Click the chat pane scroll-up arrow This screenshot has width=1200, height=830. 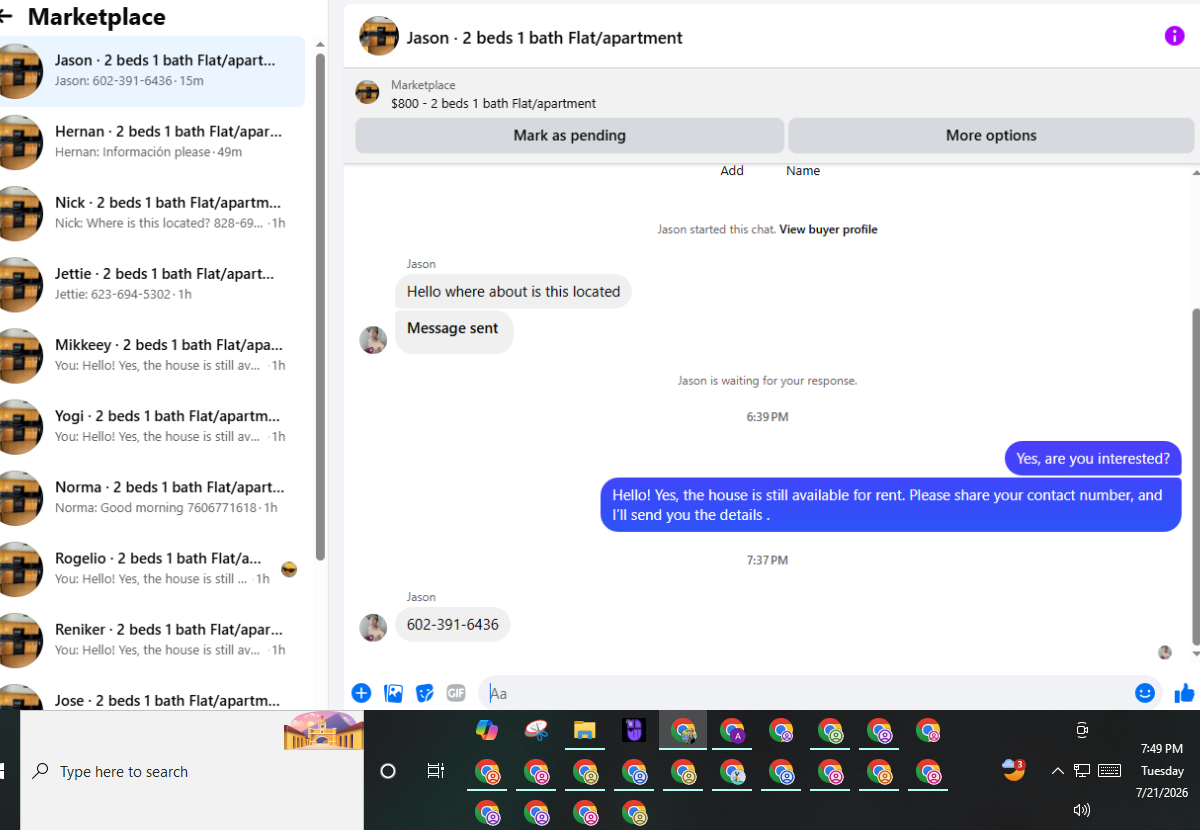[1196, 173]
